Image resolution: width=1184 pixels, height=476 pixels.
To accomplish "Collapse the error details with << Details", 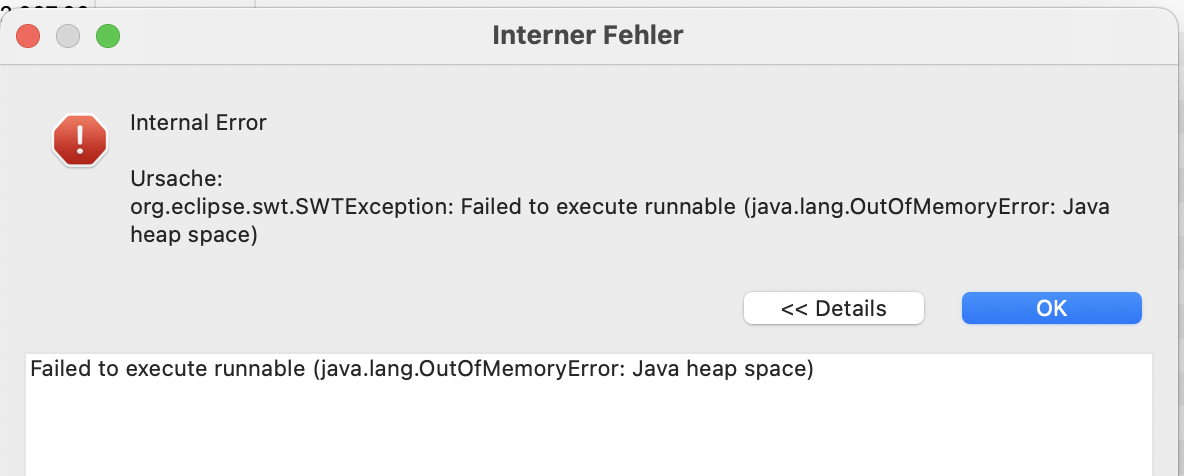I will click(833, 308).
